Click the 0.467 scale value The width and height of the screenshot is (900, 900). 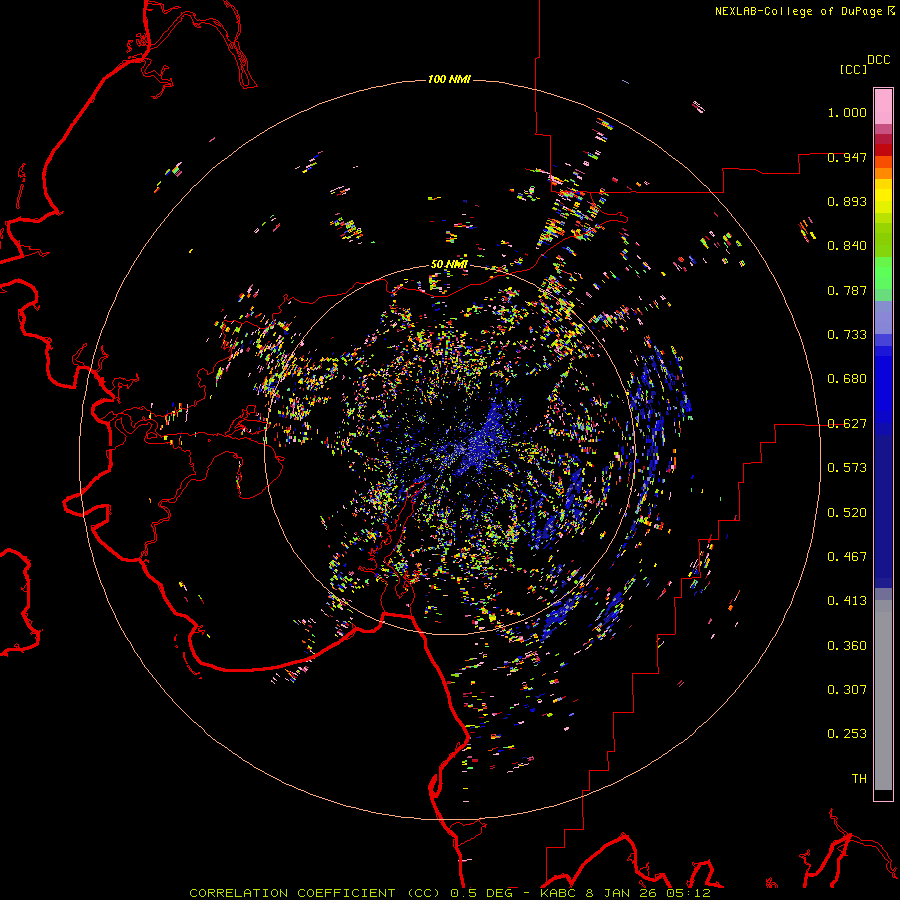(847, 557)
